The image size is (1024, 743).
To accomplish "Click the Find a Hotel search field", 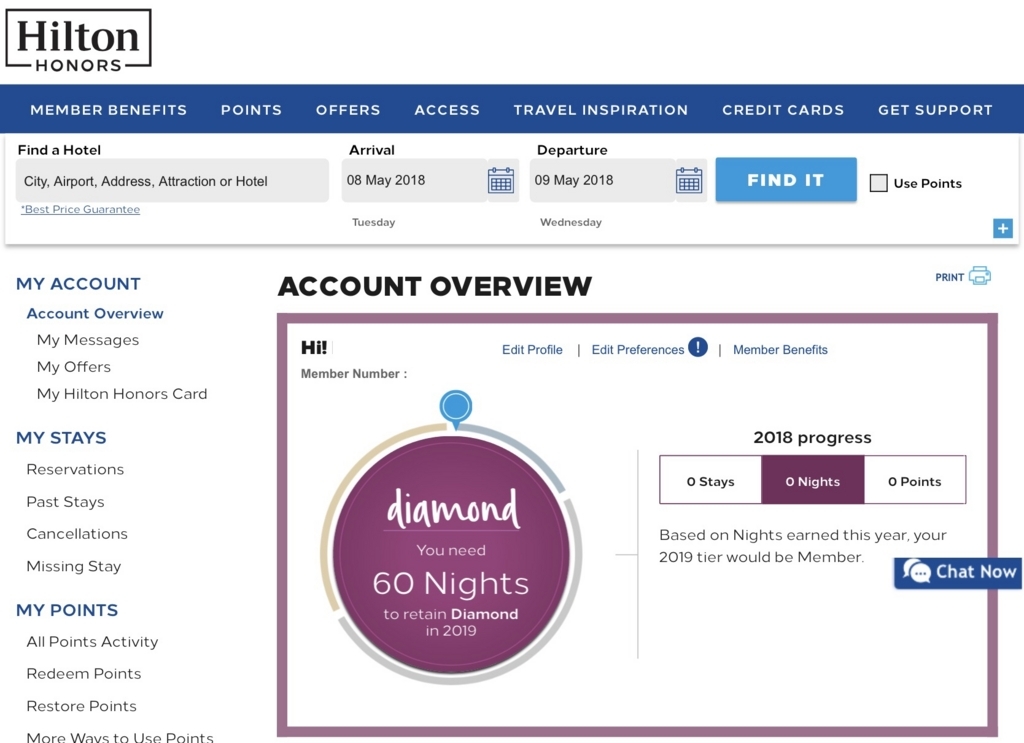I will coord(172,181).
